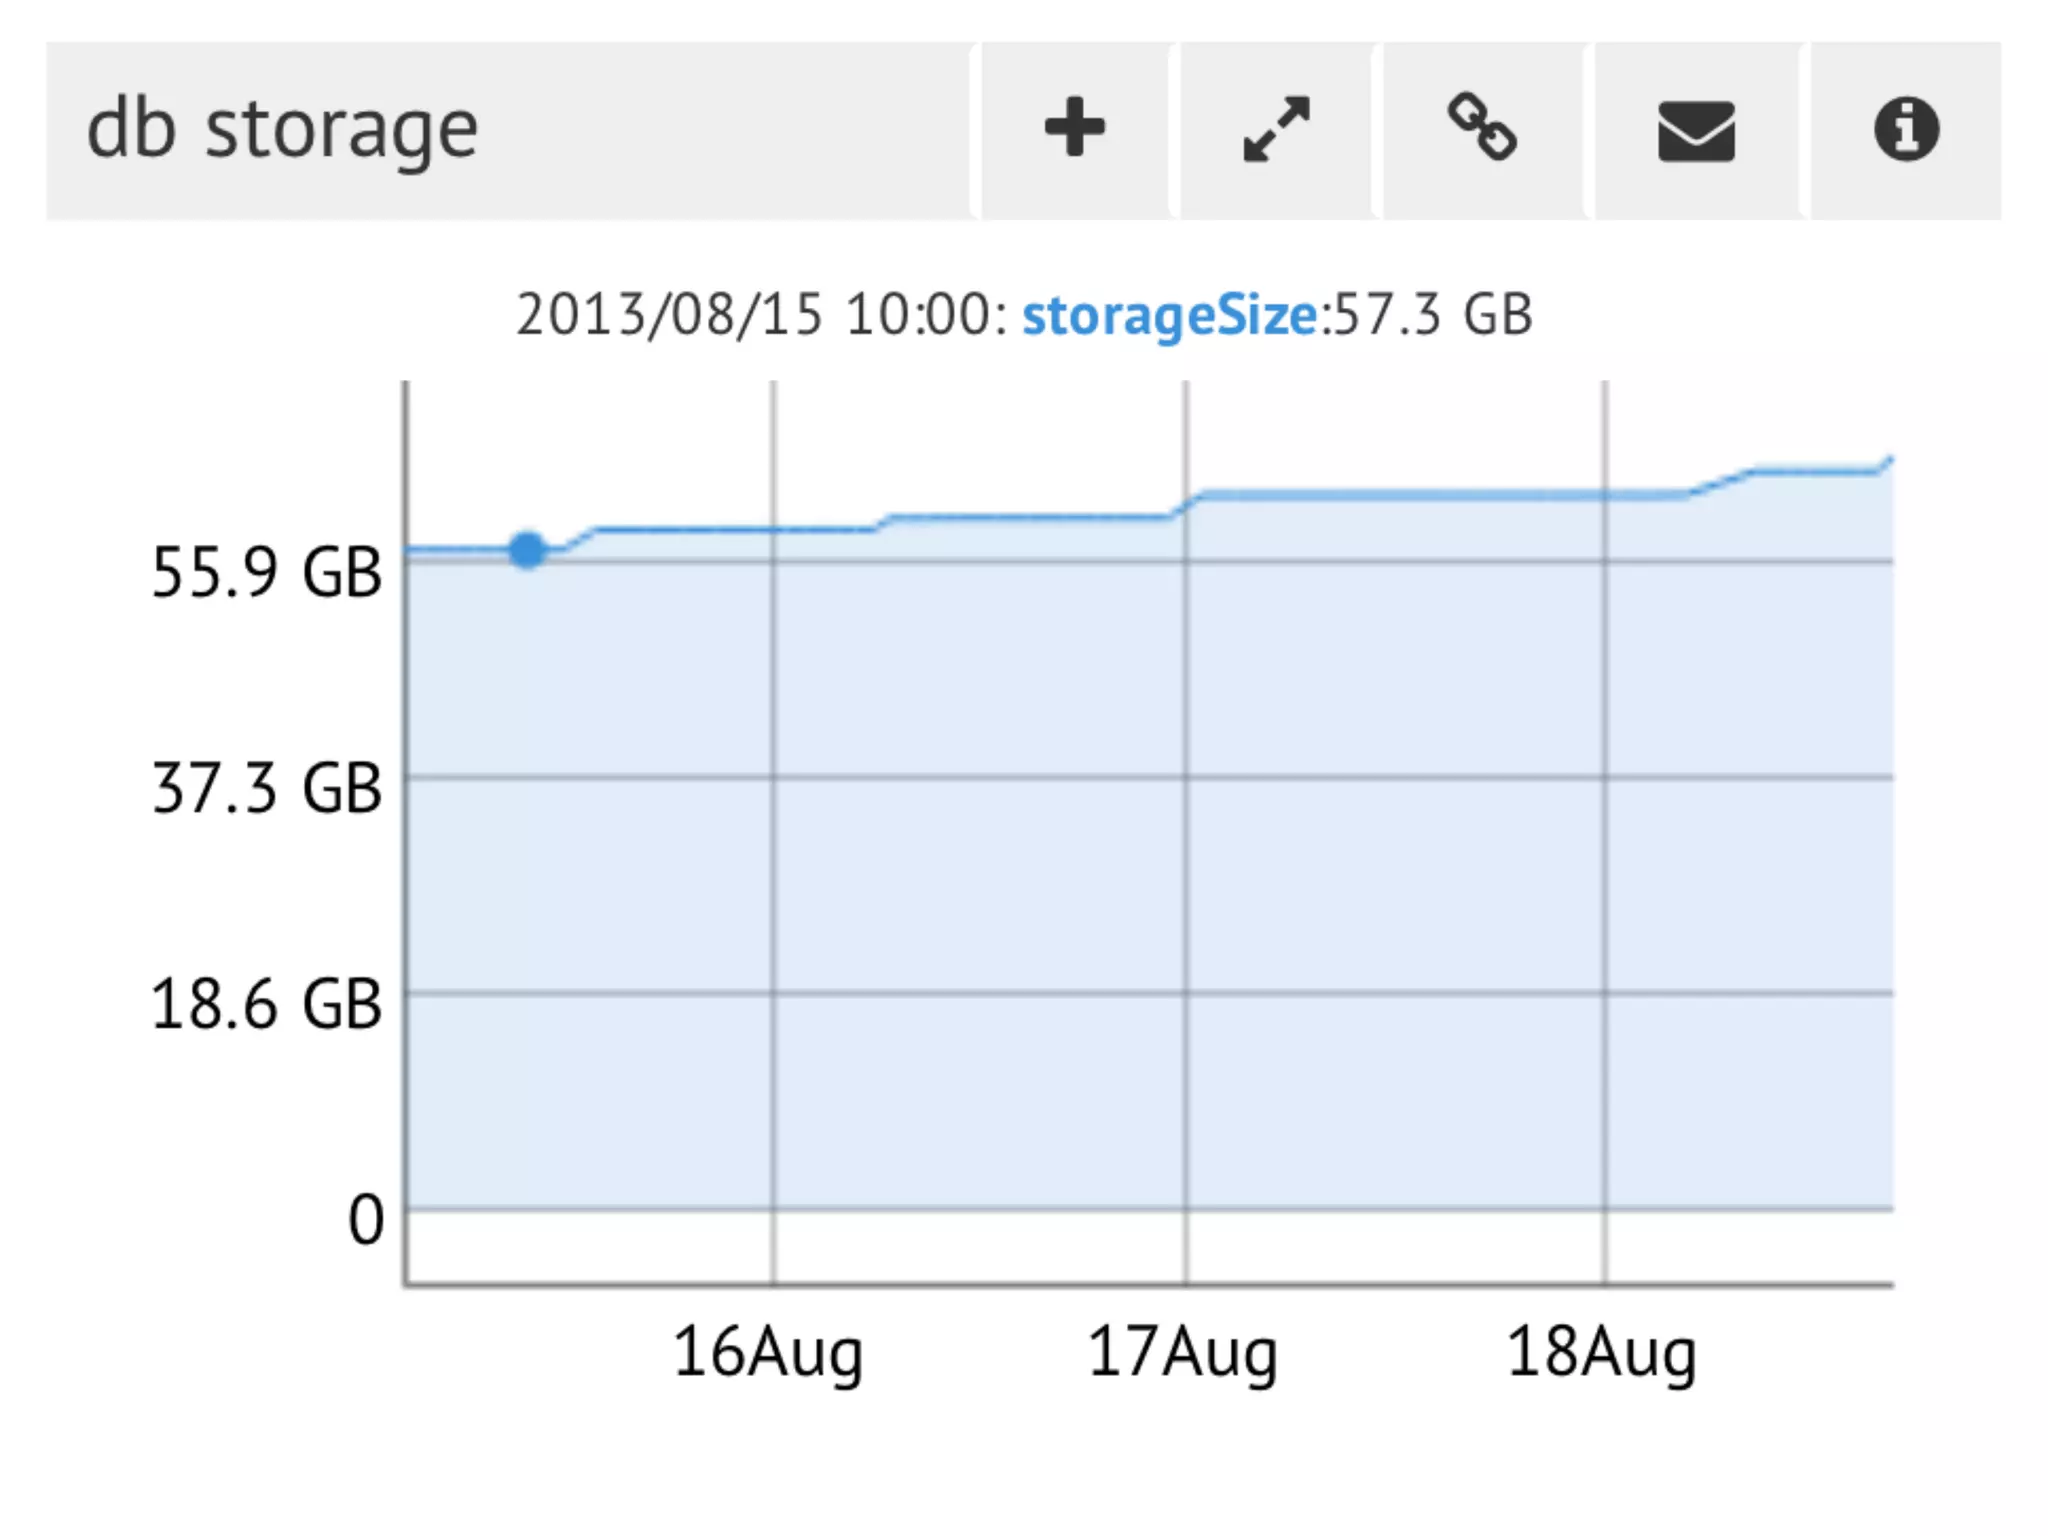Viewport: 2048px width, 1536px height.
Task: Click the highlighted blue data point dot
Action: 527,550
